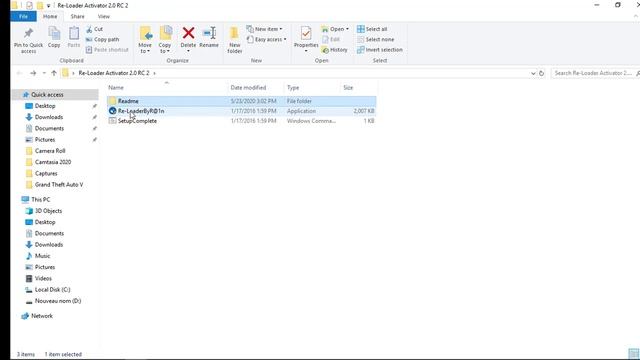Click the Copy ribbon icon
640x360 pixels.
[54, 37]
